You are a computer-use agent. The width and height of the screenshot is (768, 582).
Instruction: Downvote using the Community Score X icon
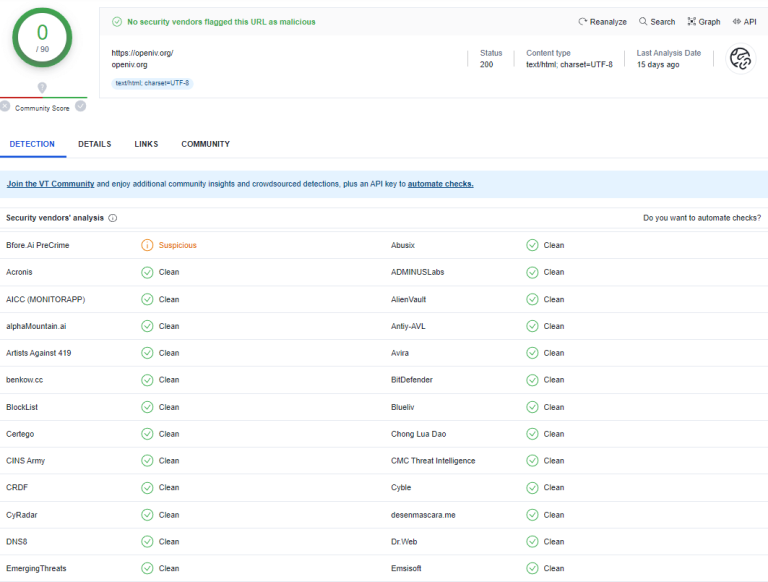tap(5, 106)
